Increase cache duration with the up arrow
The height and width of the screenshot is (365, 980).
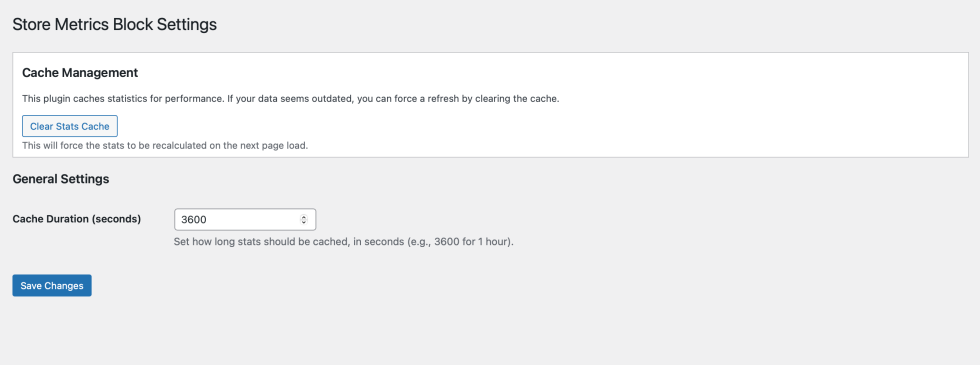(x=304, y=217)
